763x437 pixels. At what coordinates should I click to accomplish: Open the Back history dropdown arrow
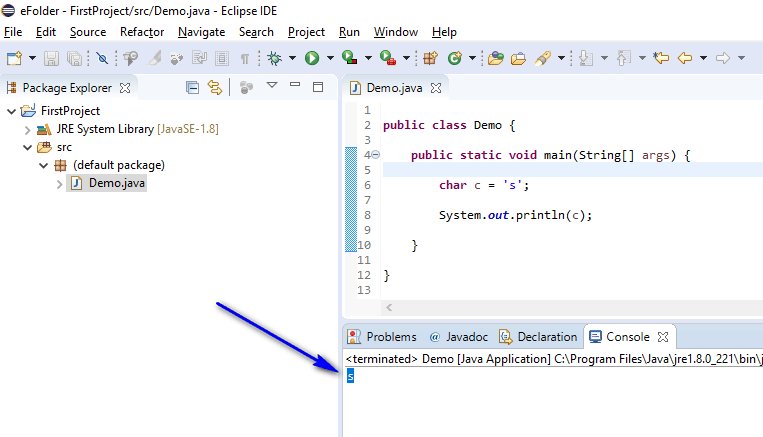(x=703, y=58)
